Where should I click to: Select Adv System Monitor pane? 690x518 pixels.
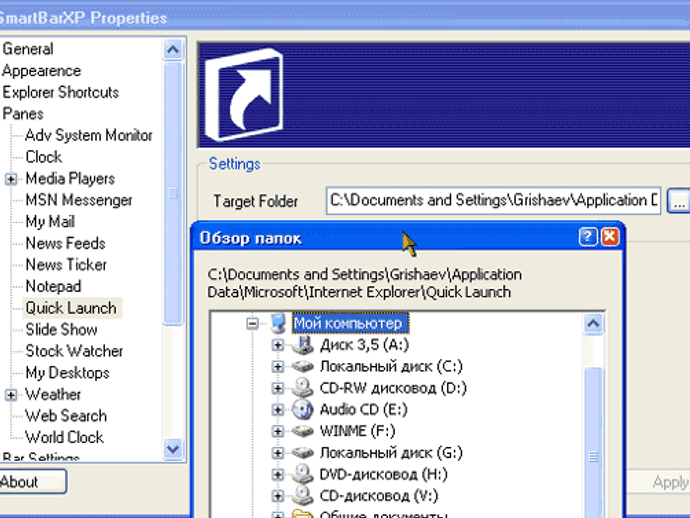[x=88, y=136]
